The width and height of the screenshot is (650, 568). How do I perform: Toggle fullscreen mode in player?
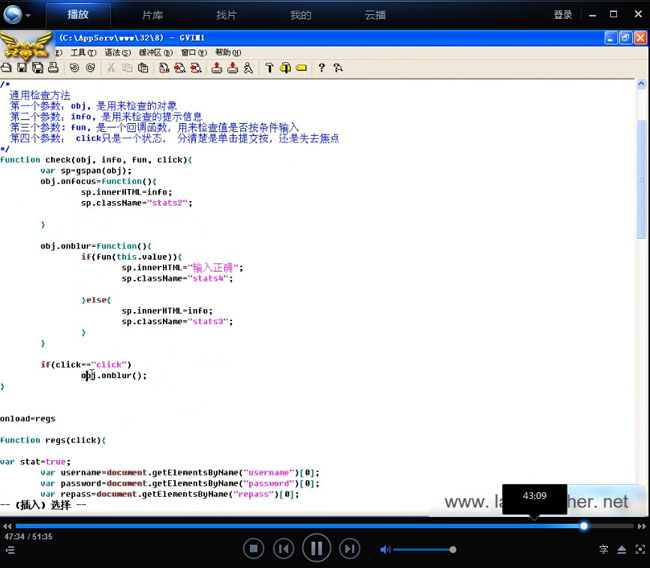click(638, 549)
